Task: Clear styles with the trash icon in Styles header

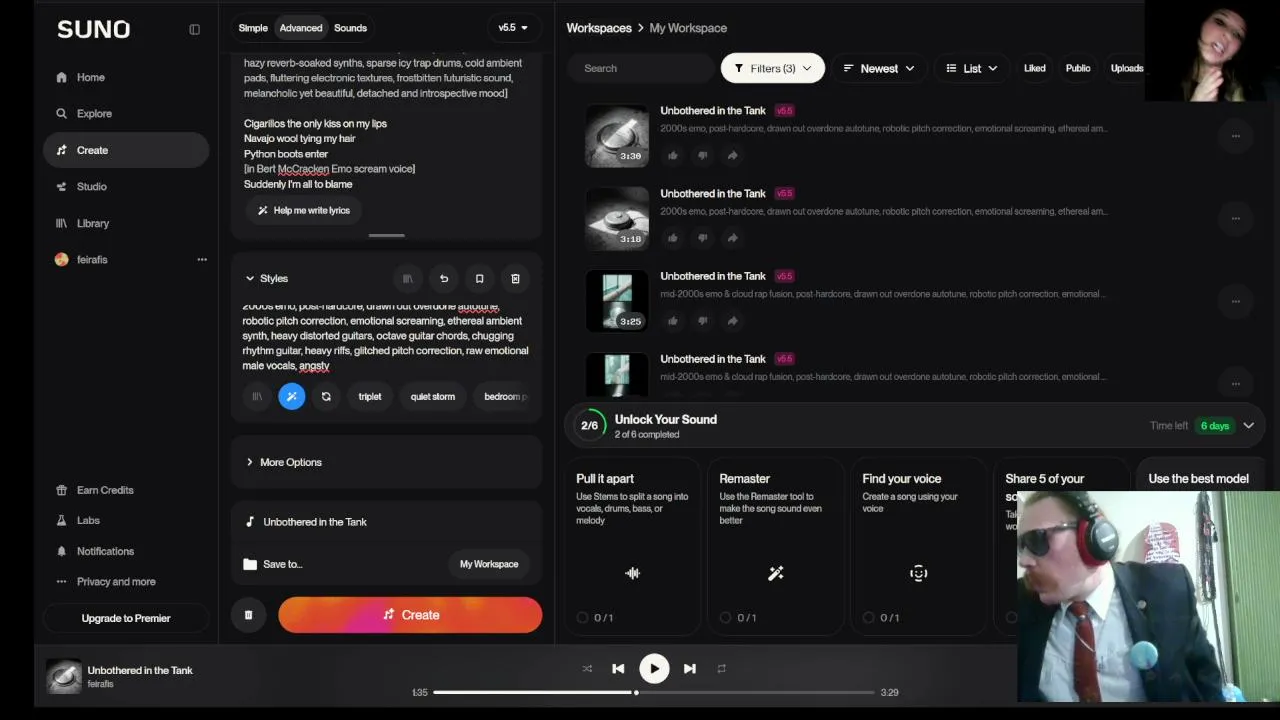Action: [x=515, y=279]
